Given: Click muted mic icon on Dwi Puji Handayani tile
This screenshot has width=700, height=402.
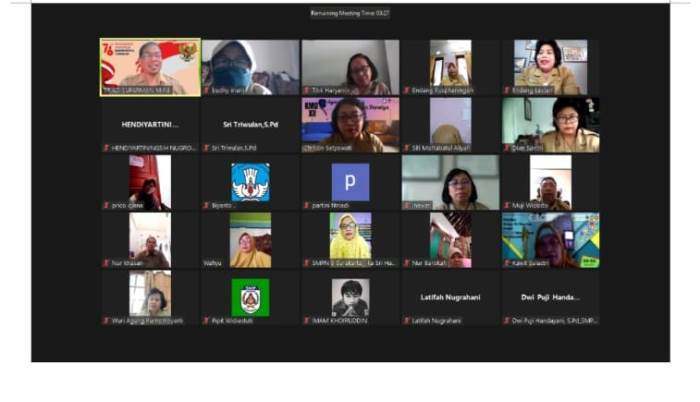Looking at the screenshot, I should tap(506, 321).
